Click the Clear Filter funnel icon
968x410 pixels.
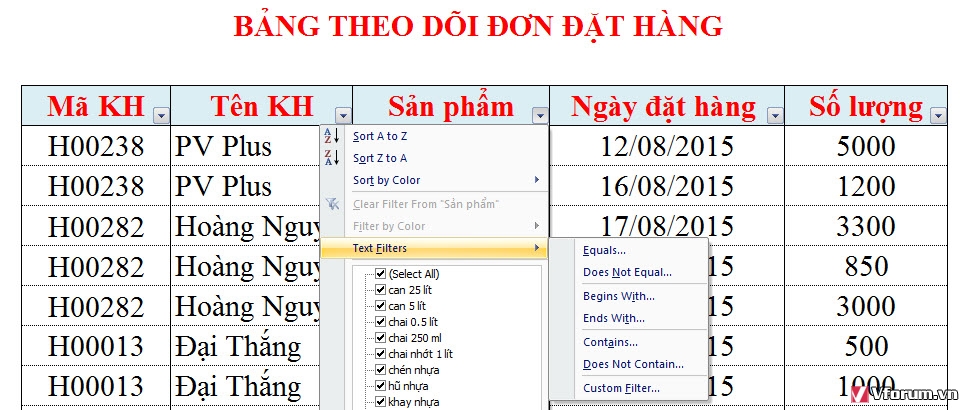[332, 204]
